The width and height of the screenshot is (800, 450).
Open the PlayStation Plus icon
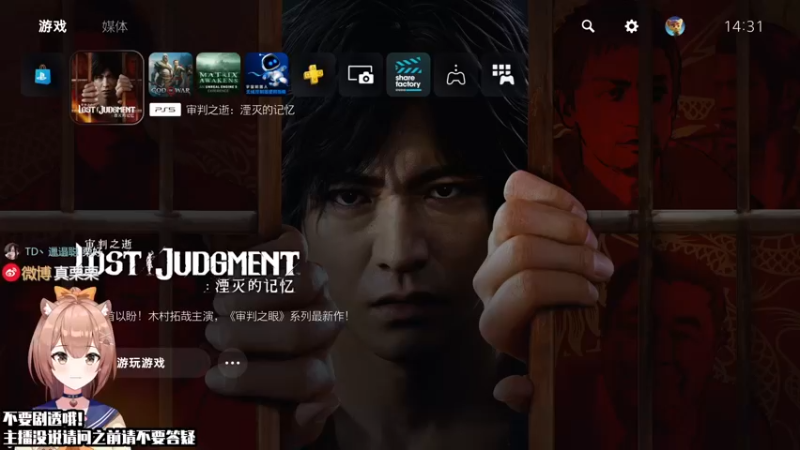pyautogui.click(x=313, y=75)
